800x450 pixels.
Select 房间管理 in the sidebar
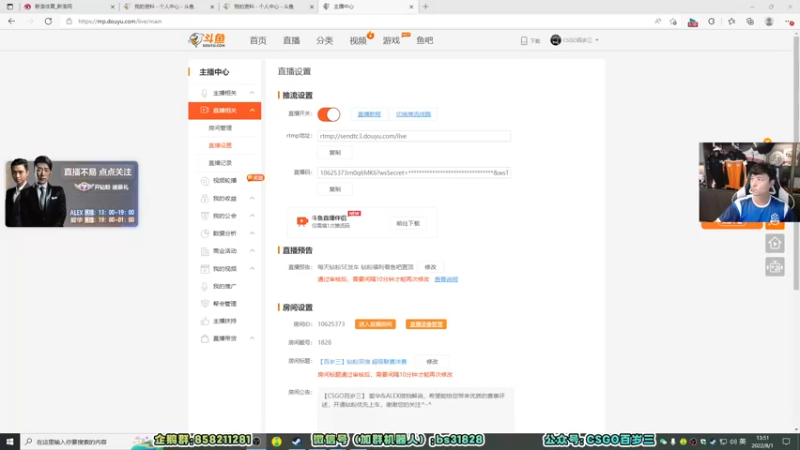tap(220, 128)
